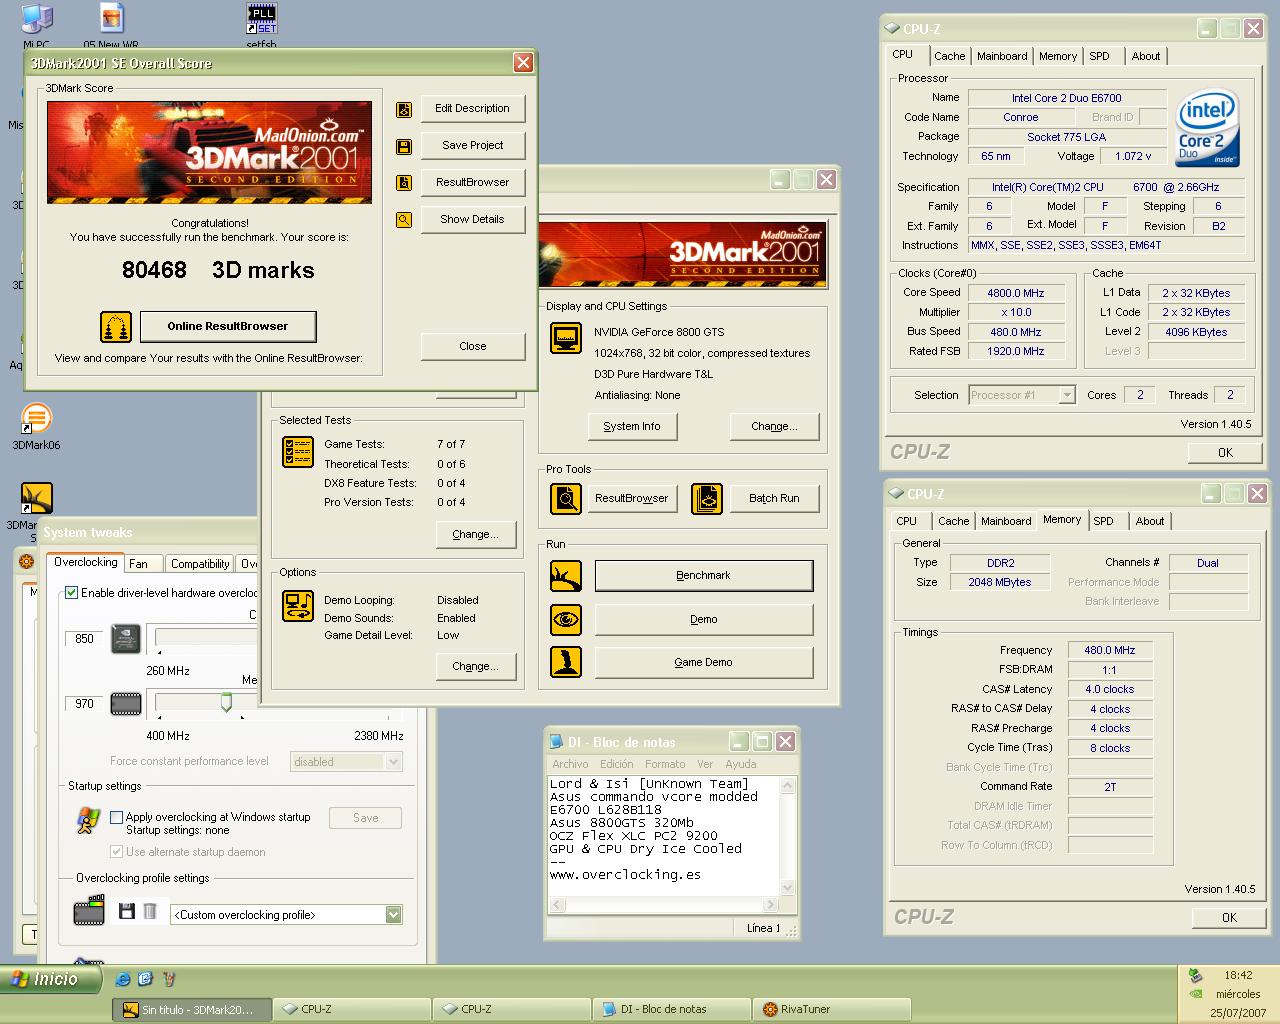Click the Benchmark run icon
1280x1024 pixels.
566,576
